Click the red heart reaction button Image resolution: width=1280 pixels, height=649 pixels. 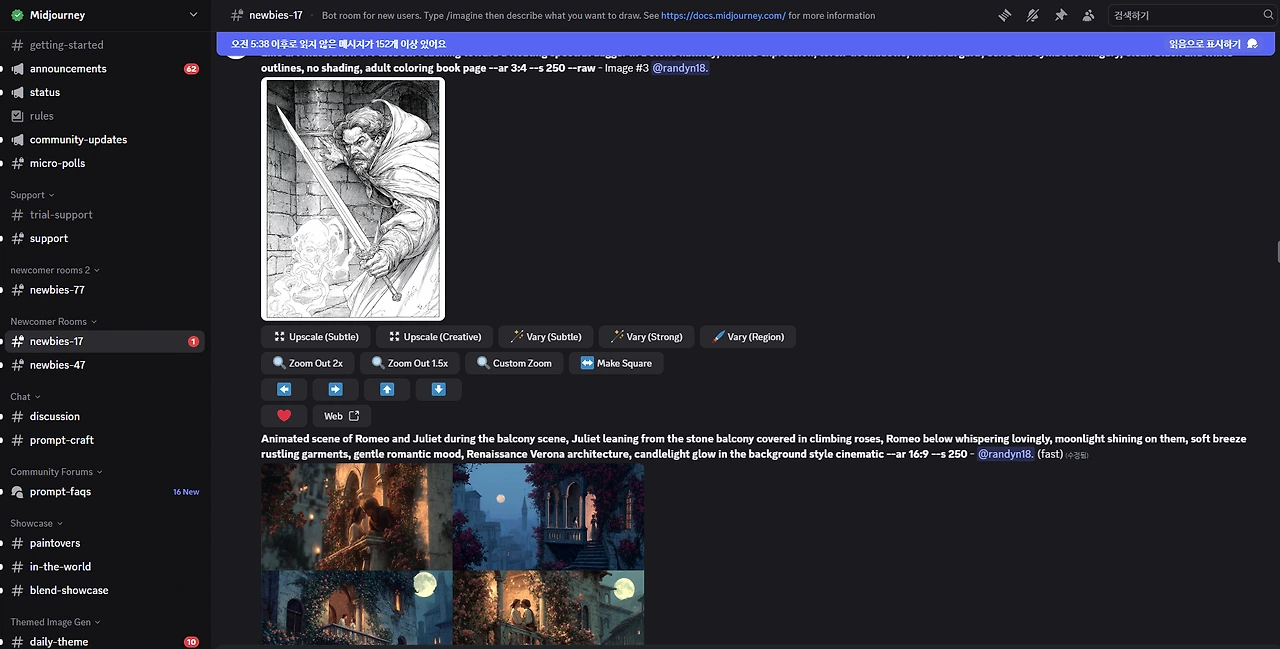tap(284, 415)
